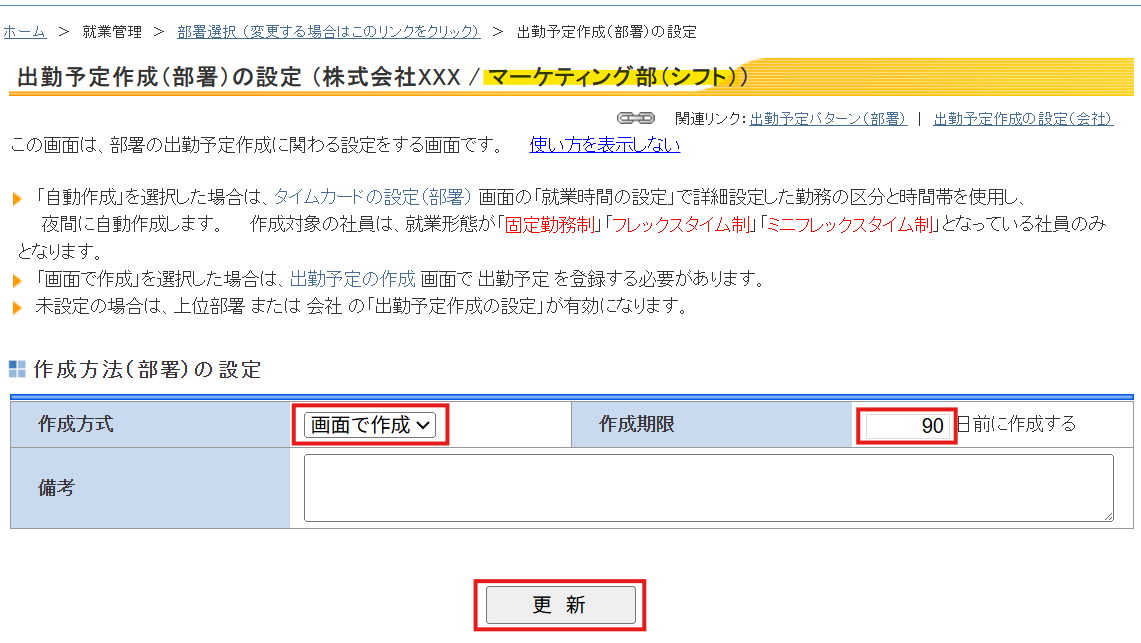Screen dimensions: 1141x643
Task: Go to ホーム via the breadcrumb
Action: pos(24,31)
